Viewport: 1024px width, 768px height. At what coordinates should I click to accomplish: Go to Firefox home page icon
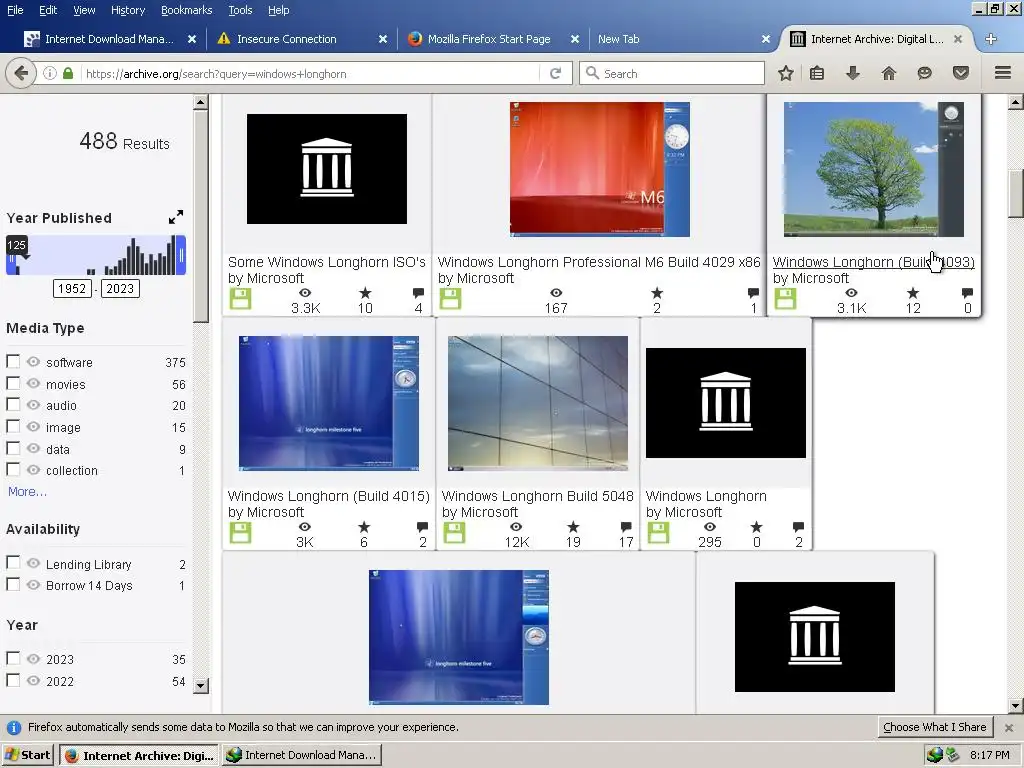coord(889,73)
